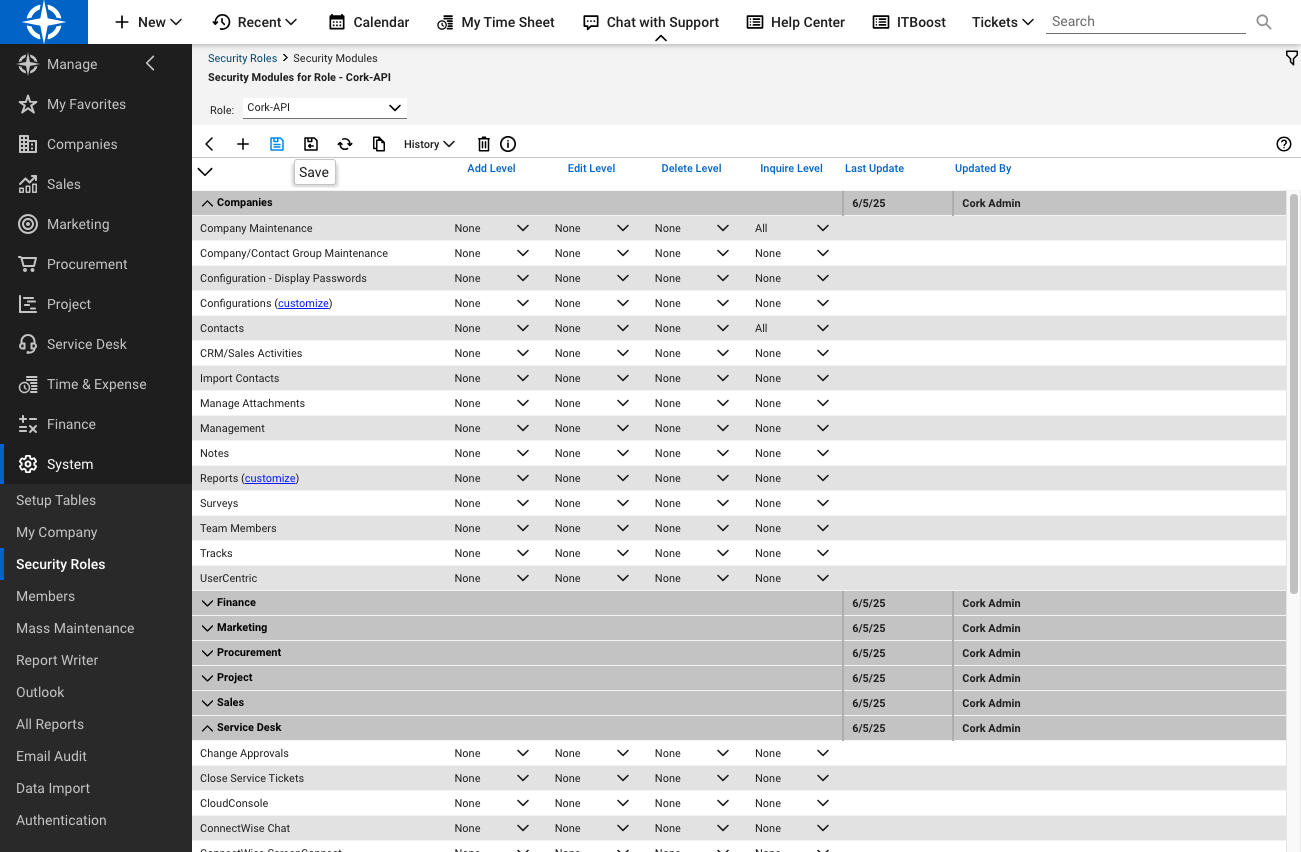
Task: Click the Save and Close icon
Action: pos(311,144)
